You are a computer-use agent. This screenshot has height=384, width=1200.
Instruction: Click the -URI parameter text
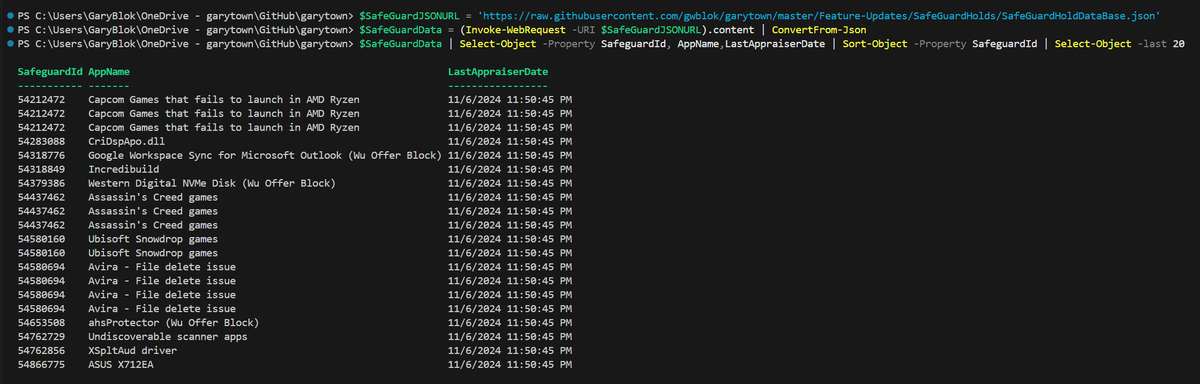(x=583, y=31)
